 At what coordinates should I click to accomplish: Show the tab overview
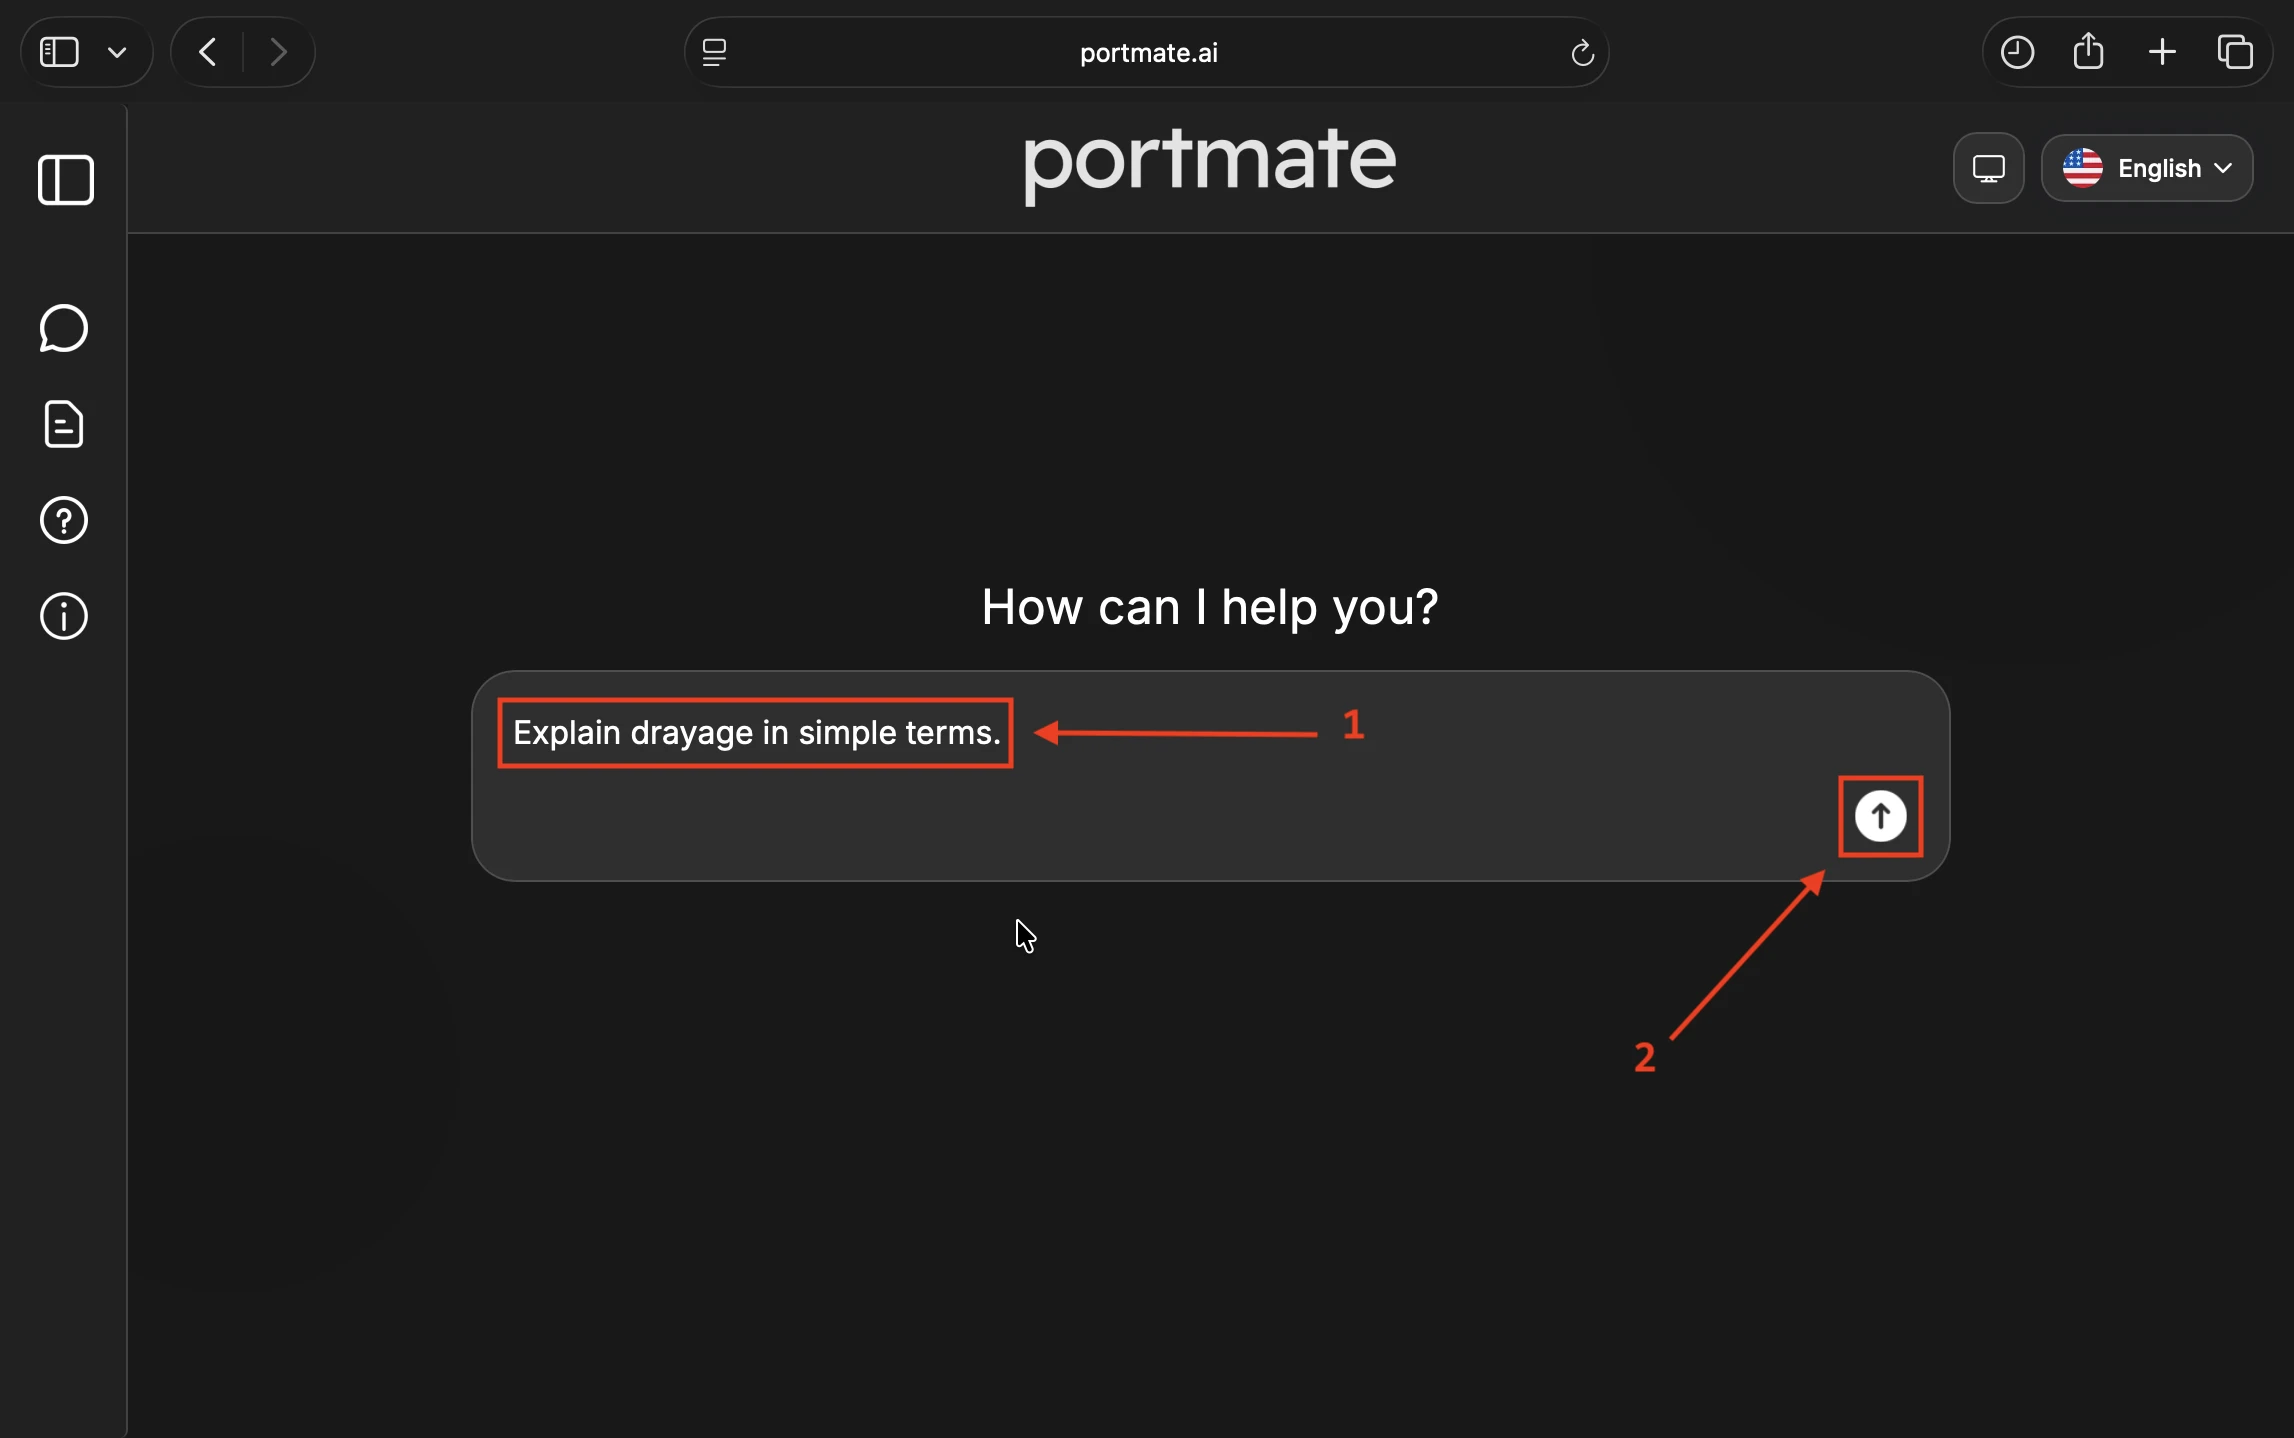click(2235, 52)
